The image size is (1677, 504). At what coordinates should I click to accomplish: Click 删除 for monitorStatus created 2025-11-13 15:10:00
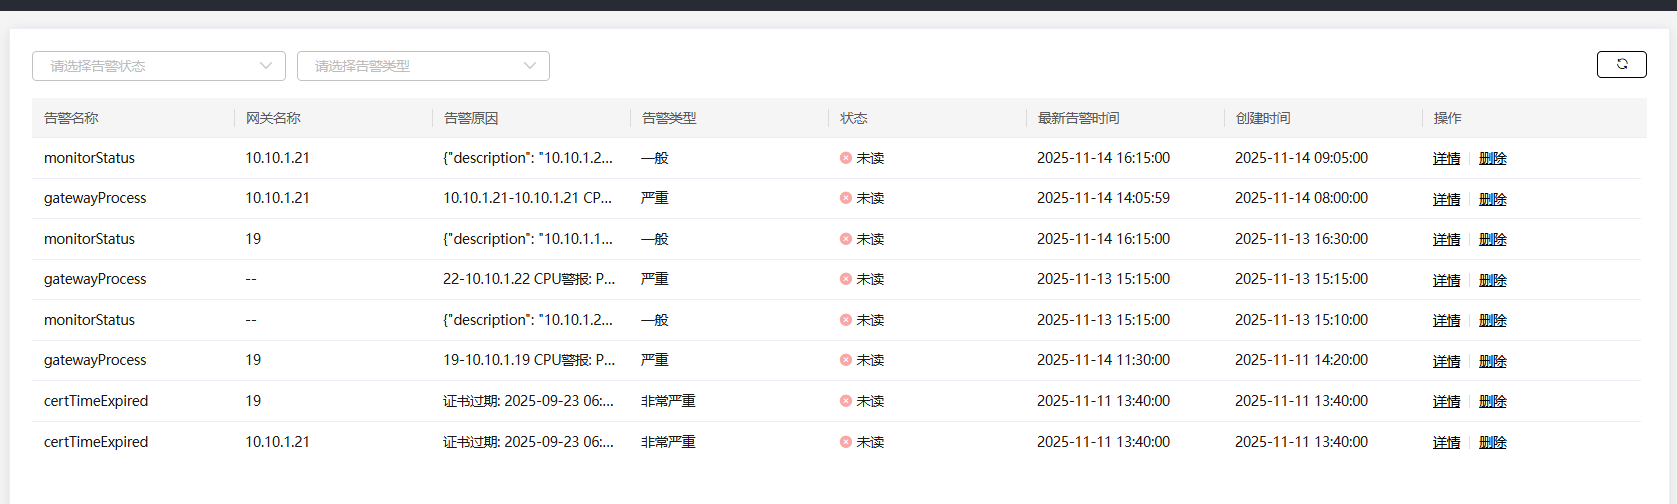click(x=1492, y=320)
